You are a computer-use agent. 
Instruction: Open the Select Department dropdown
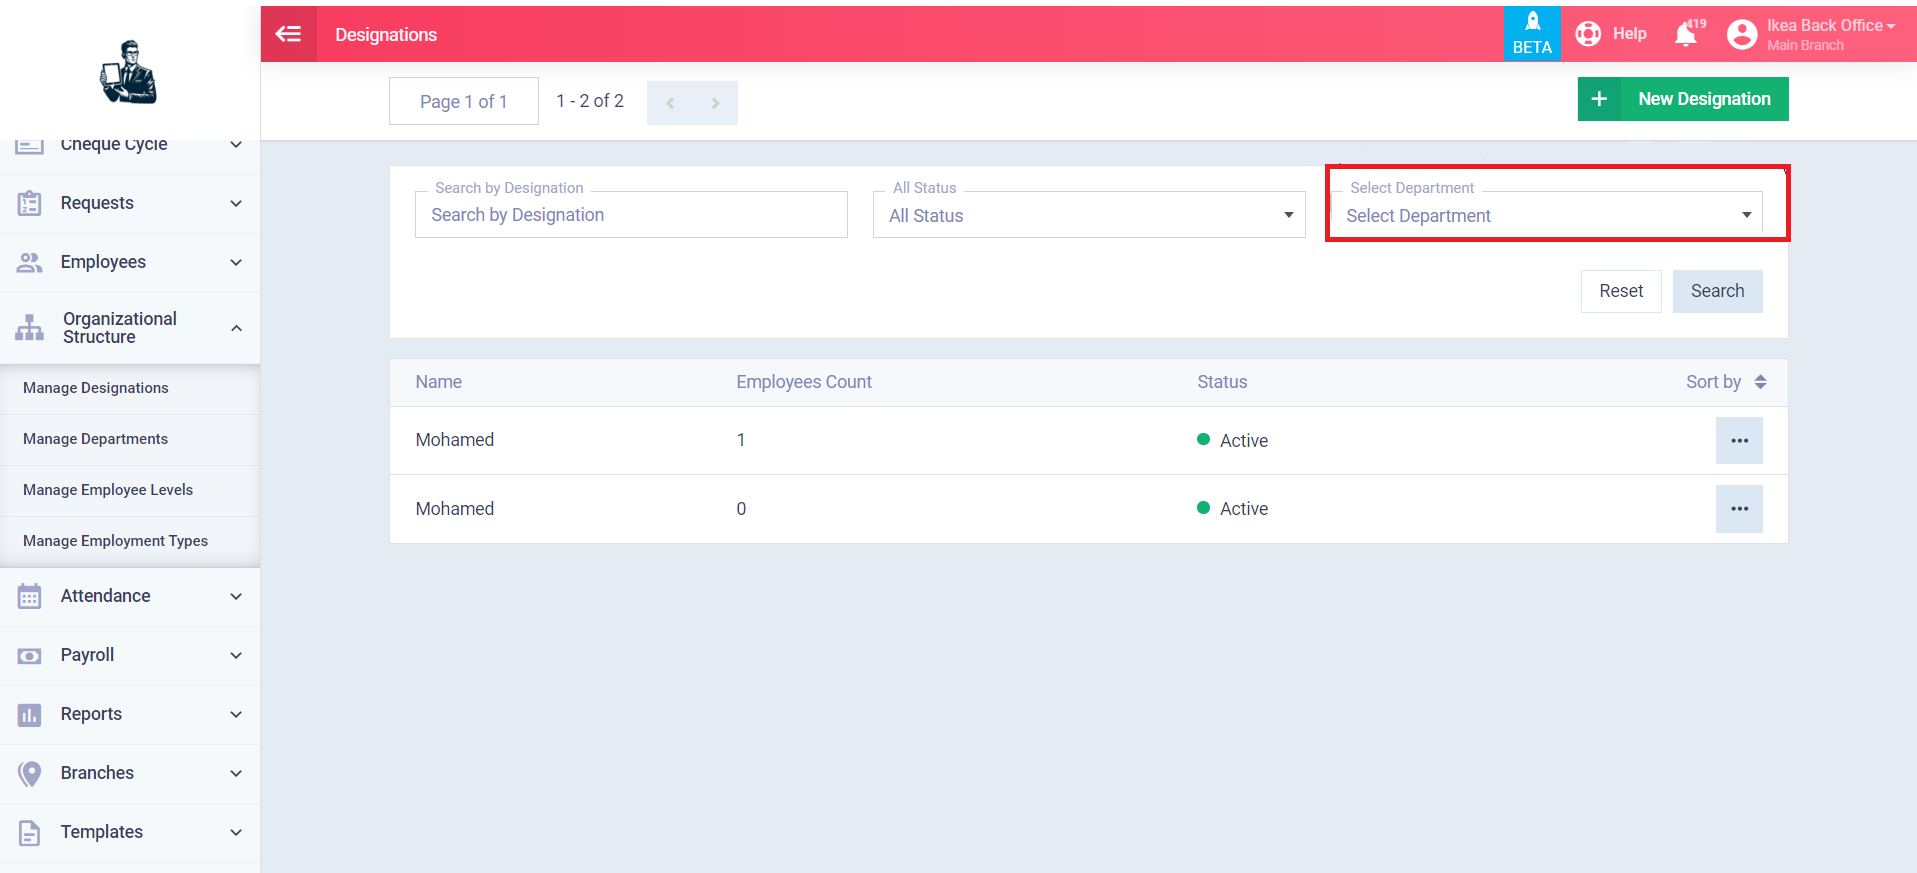[1546, 215]
